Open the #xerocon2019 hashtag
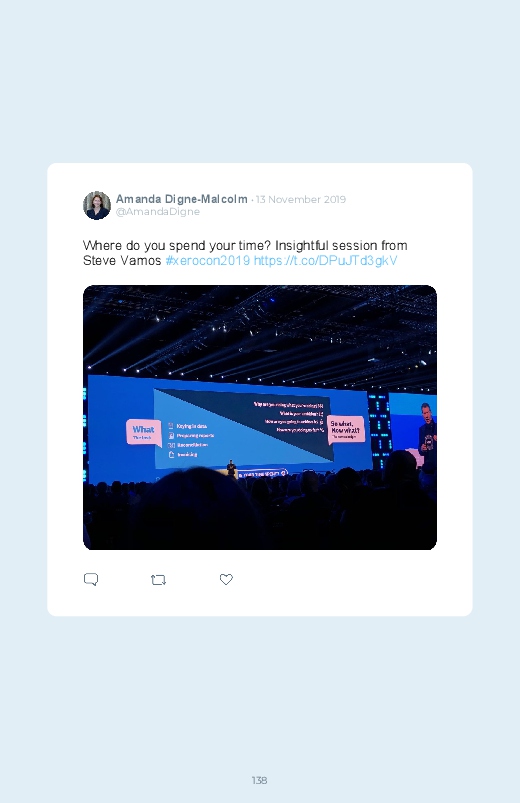The image size is (520, 803). 207,260
